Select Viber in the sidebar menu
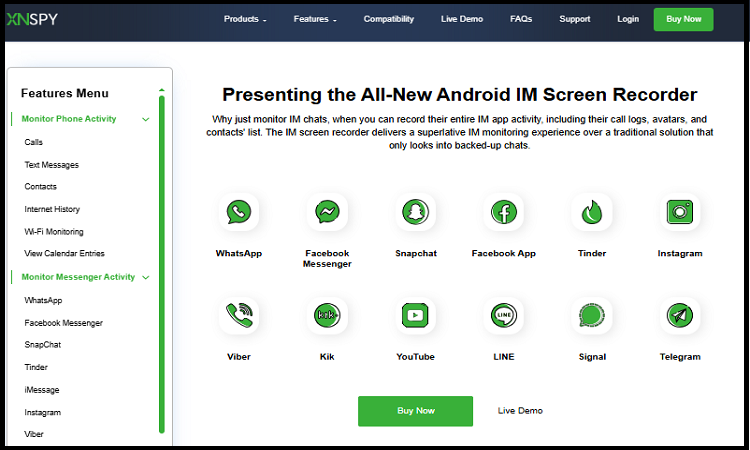Image resolution: width=750 pixels, height=450 pixels. [x=34, y=434]
